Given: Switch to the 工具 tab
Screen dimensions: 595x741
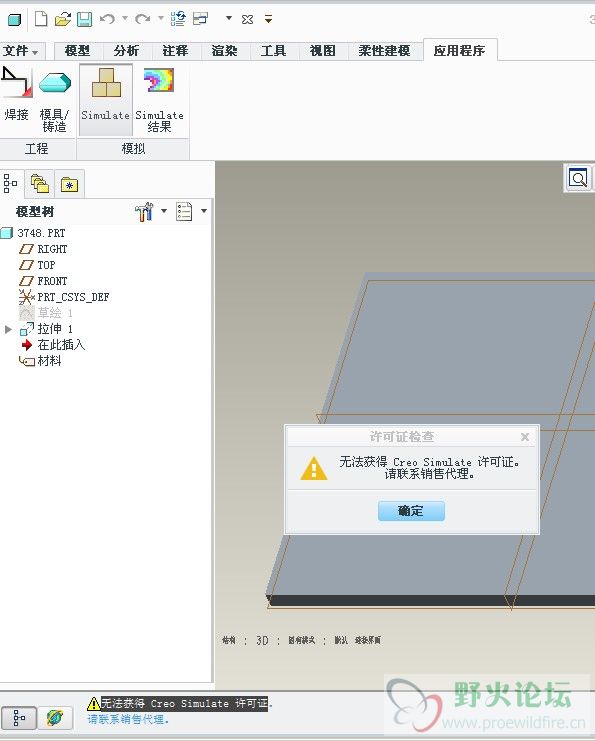Looking at the screenshot, I should (274, 51).
